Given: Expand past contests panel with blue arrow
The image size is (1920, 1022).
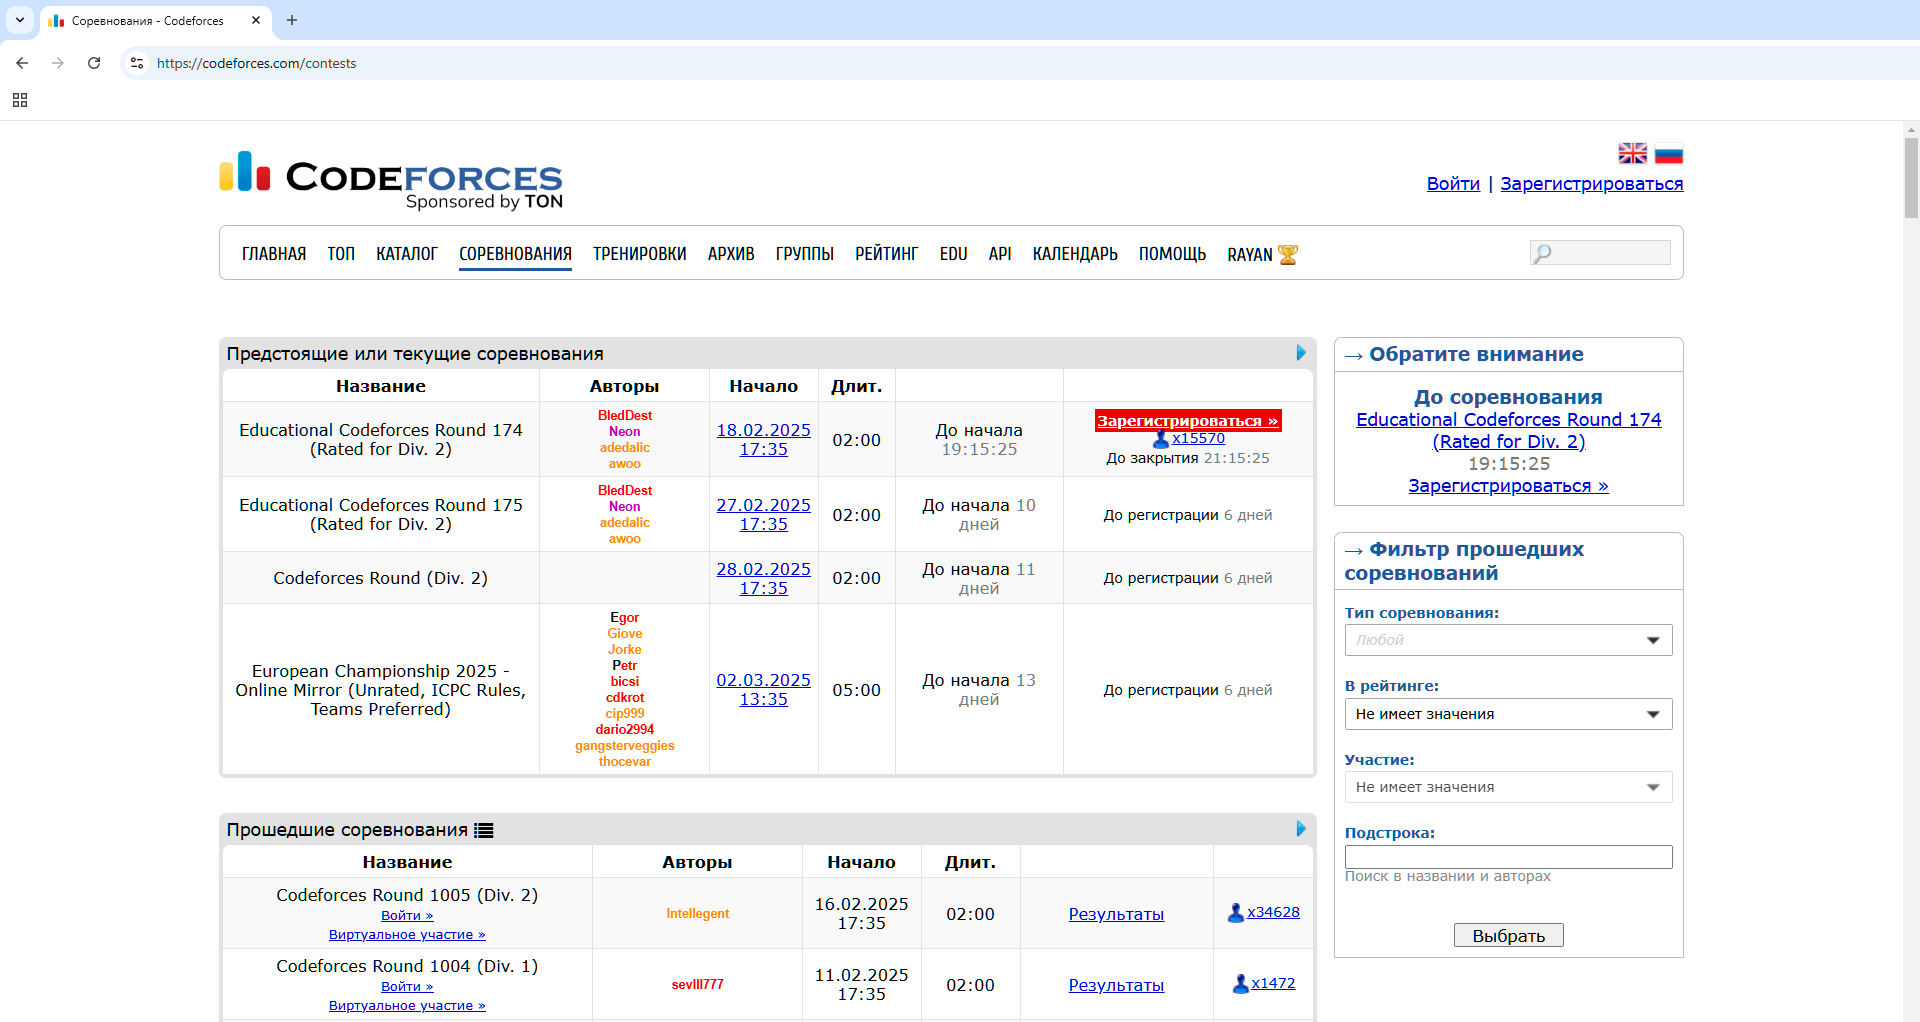Looking at the screenshot, I should coord(1300,829).
